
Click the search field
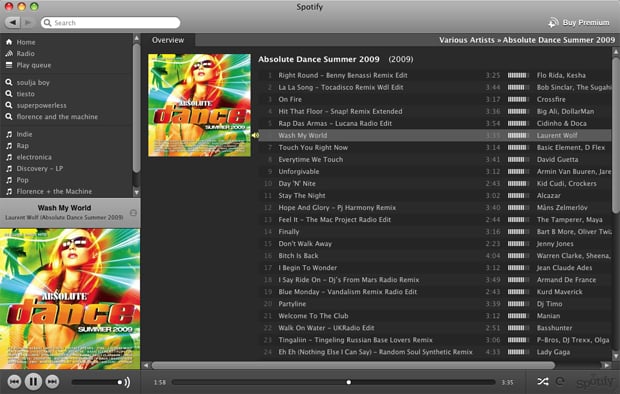[x=110, y=23]
